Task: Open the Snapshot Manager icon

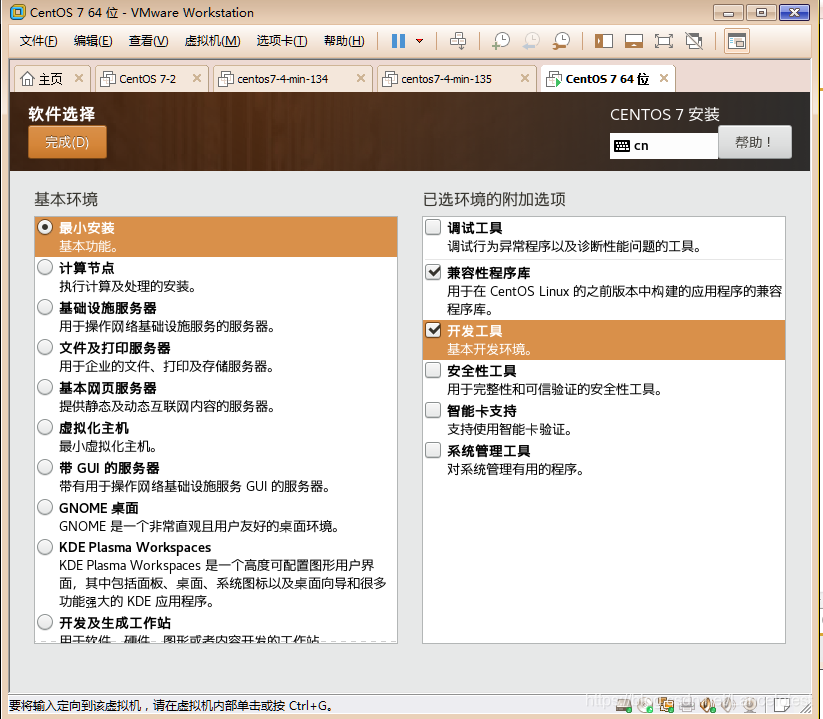Action: click(x=560, y=40)
